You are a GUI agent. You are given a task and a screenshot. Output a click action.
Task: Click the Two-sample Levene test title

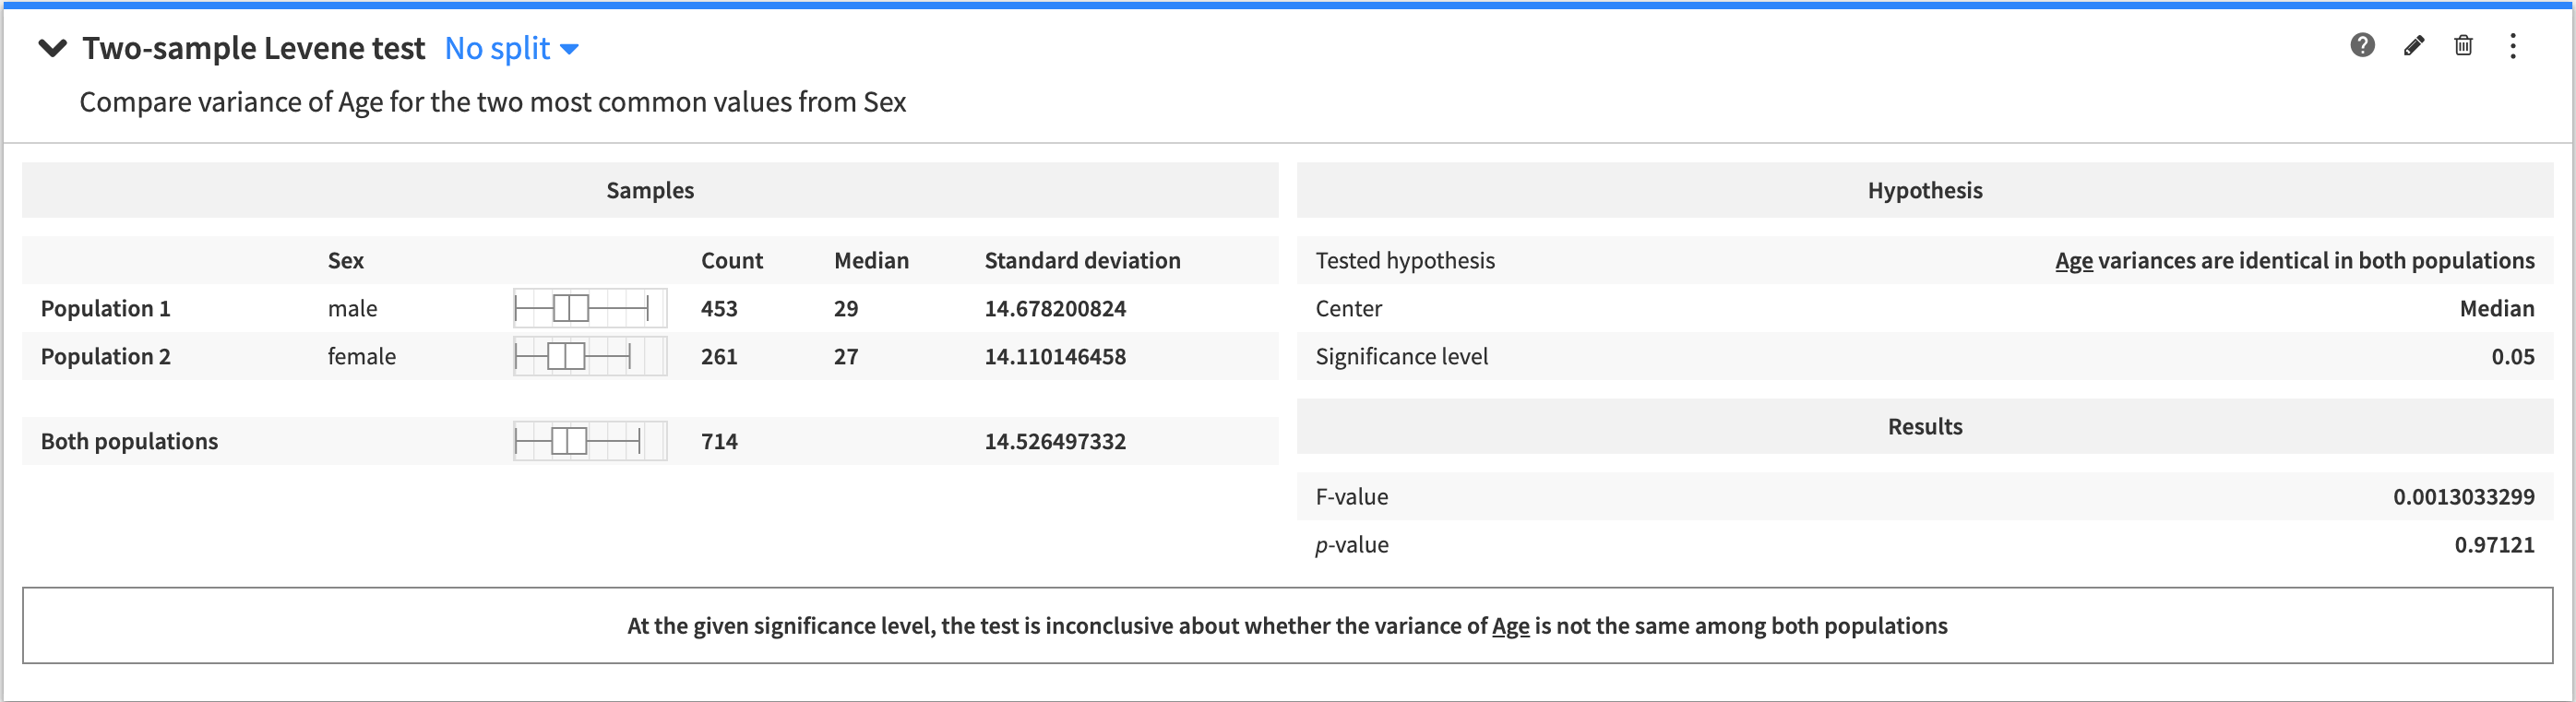pos(254,48)
